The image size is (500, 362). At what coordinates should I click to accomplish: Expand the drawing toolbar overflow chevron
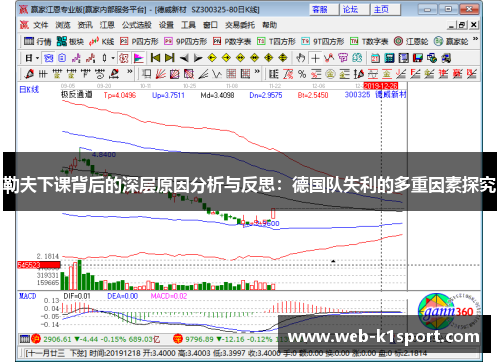(130, 72)
